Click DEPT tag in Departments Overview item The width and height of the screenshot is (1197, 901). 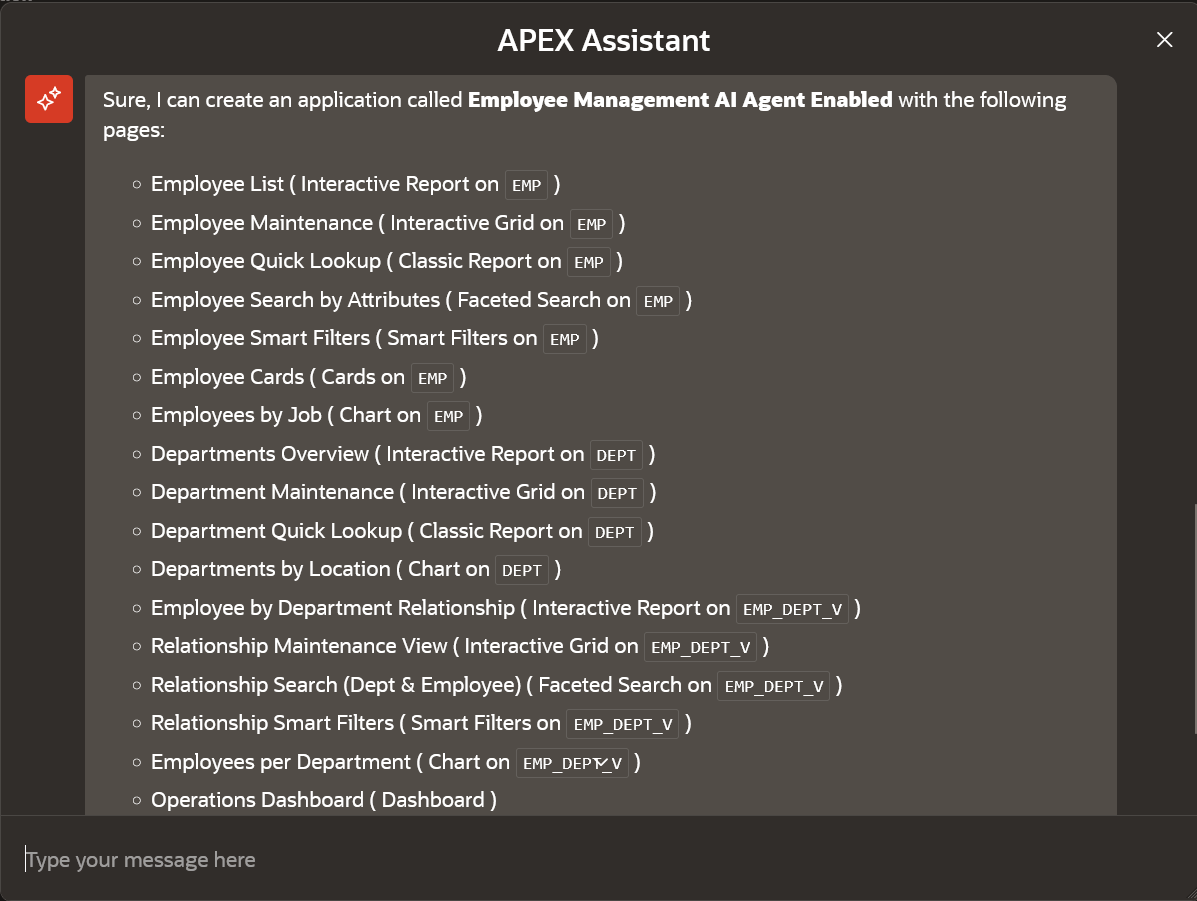(x=616, y=456)
